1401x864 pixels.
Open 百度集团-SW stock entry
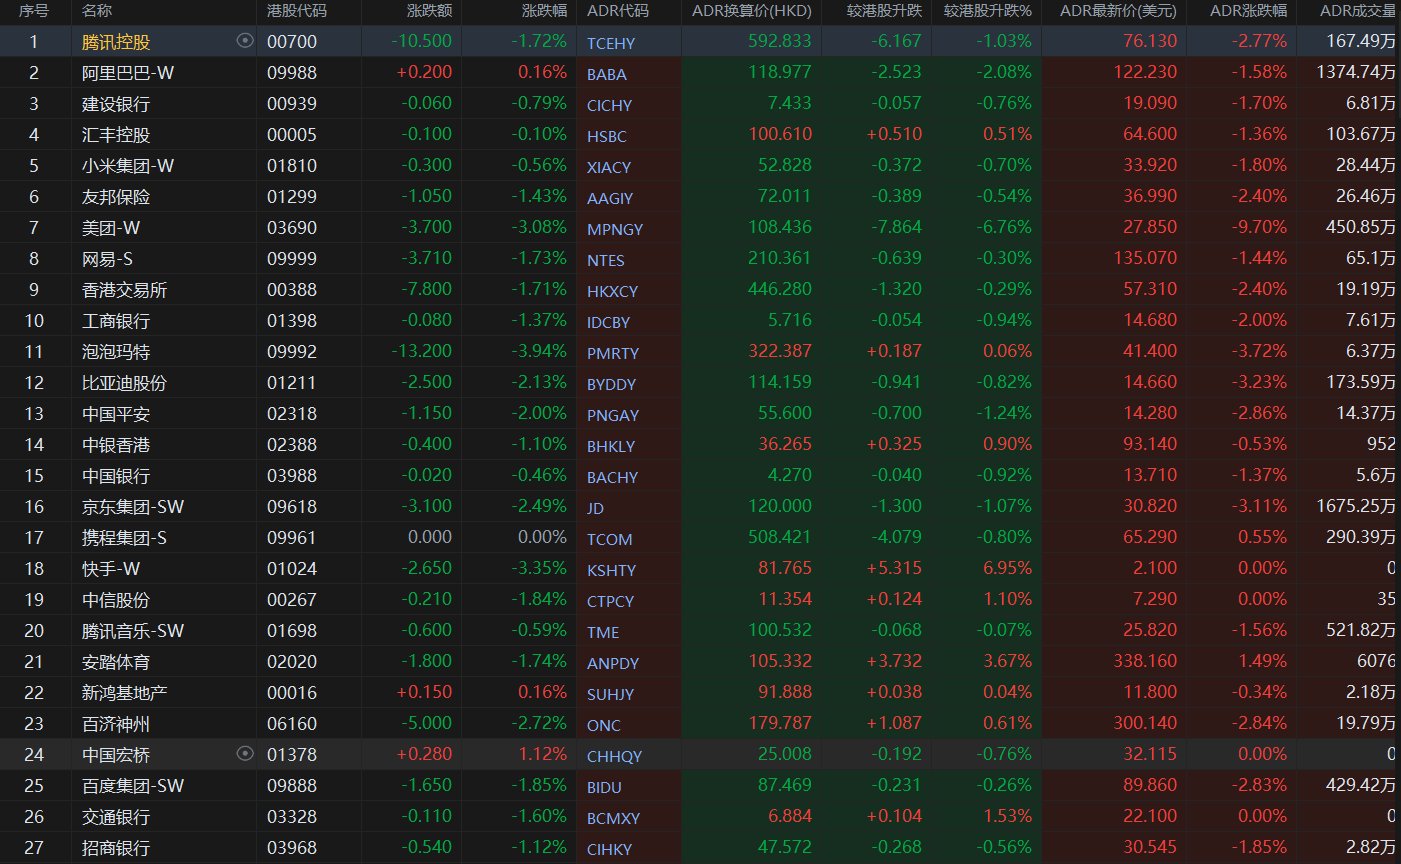point(133,786)
